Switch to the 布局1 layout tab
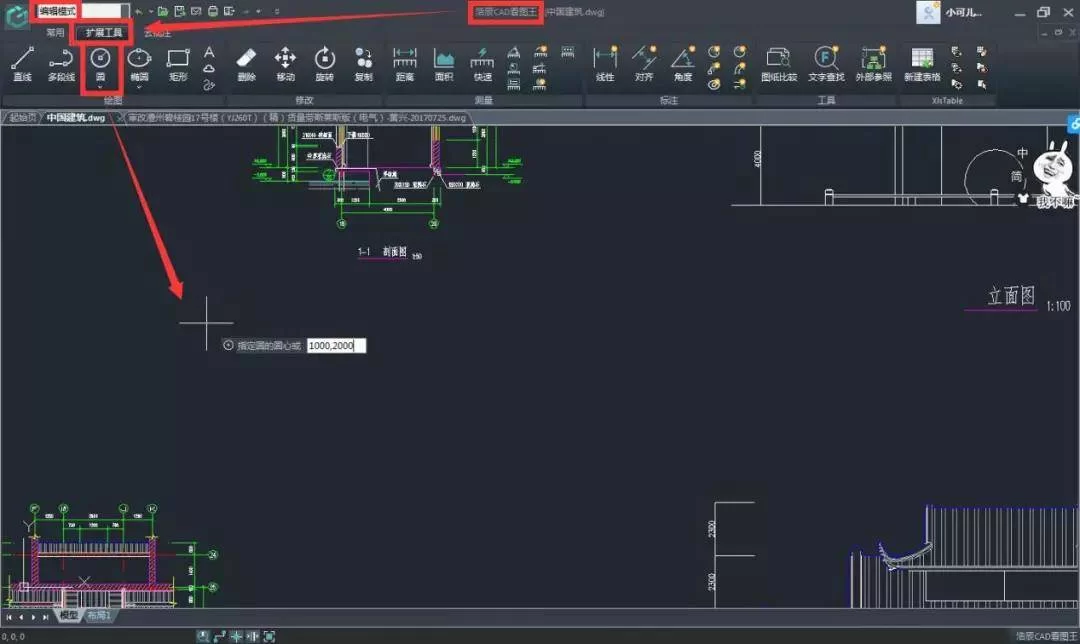 (99, 616)
